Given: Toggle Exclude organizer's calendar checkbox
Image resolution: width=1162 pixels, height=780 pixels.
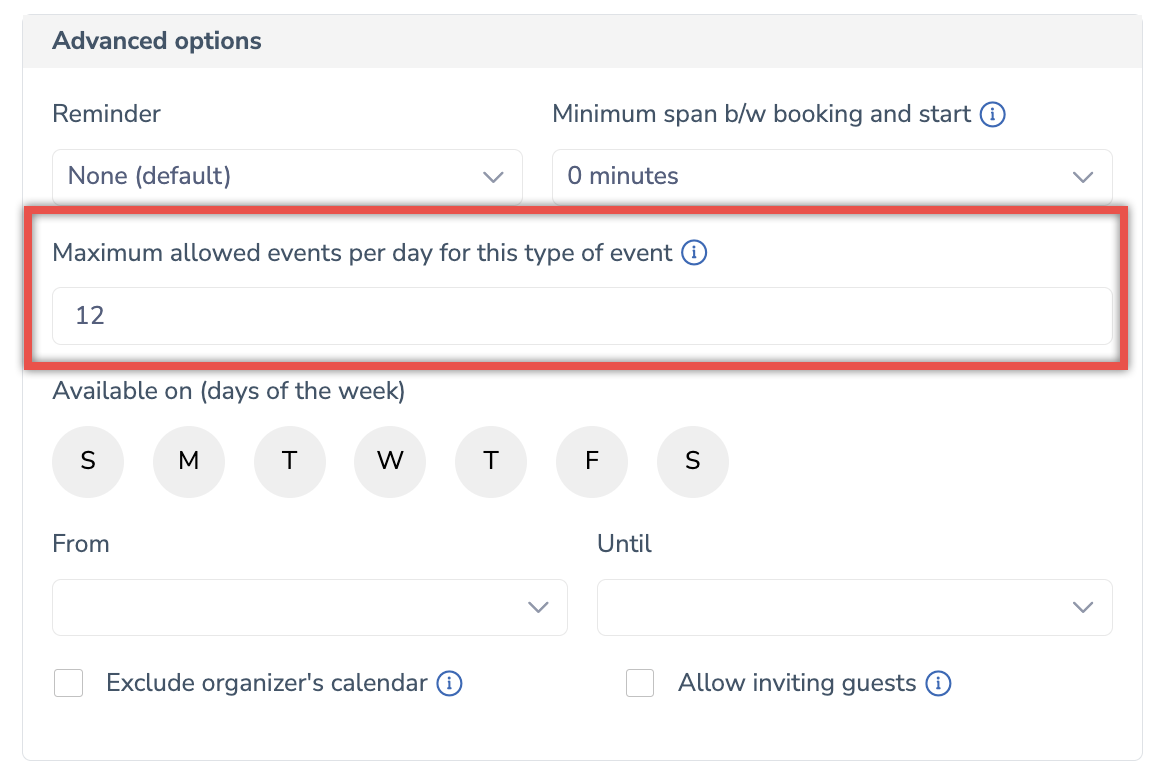Looking at the screenshot, I should pyautogui.click(x=68, y=683).
